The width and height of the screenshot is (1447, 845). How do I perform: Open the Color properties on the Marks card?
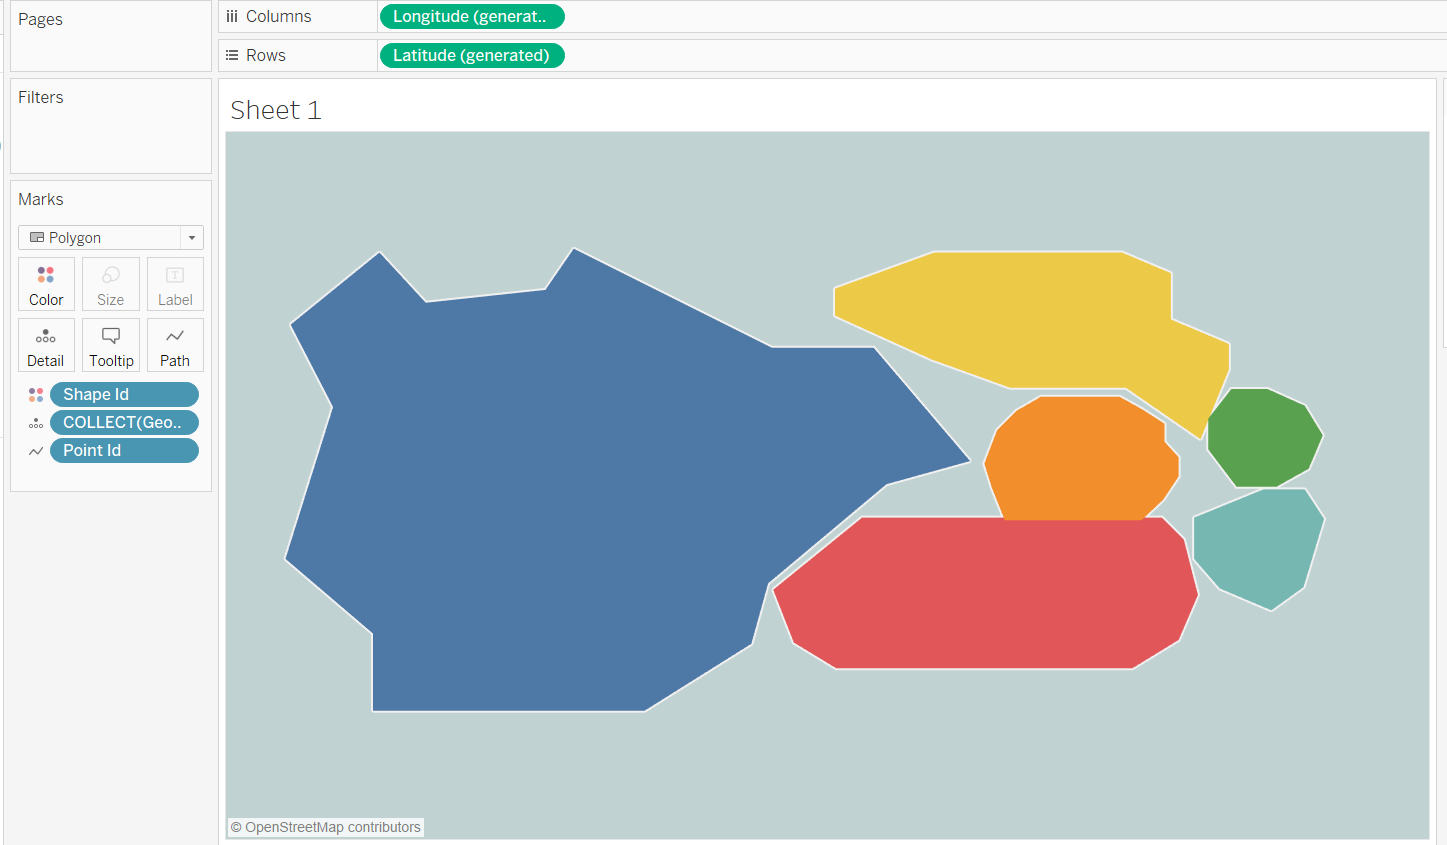tap(46, 283)
